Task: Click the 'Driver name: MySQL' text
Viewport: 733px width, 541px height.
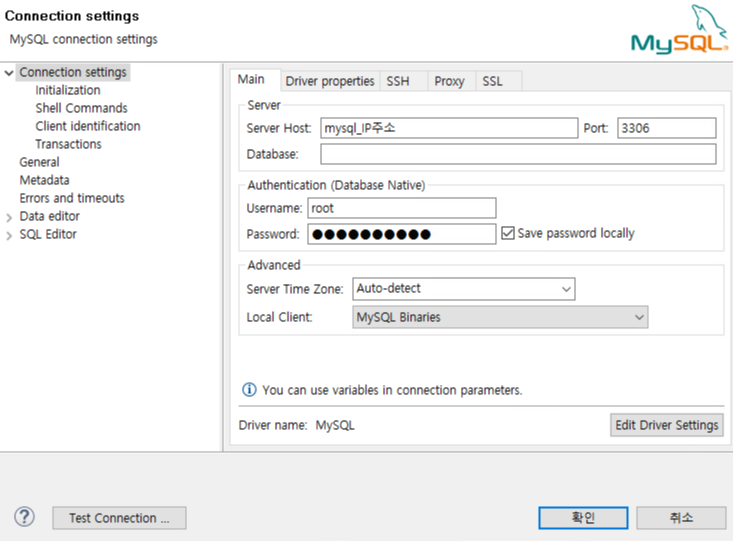Action: [296, 425]
